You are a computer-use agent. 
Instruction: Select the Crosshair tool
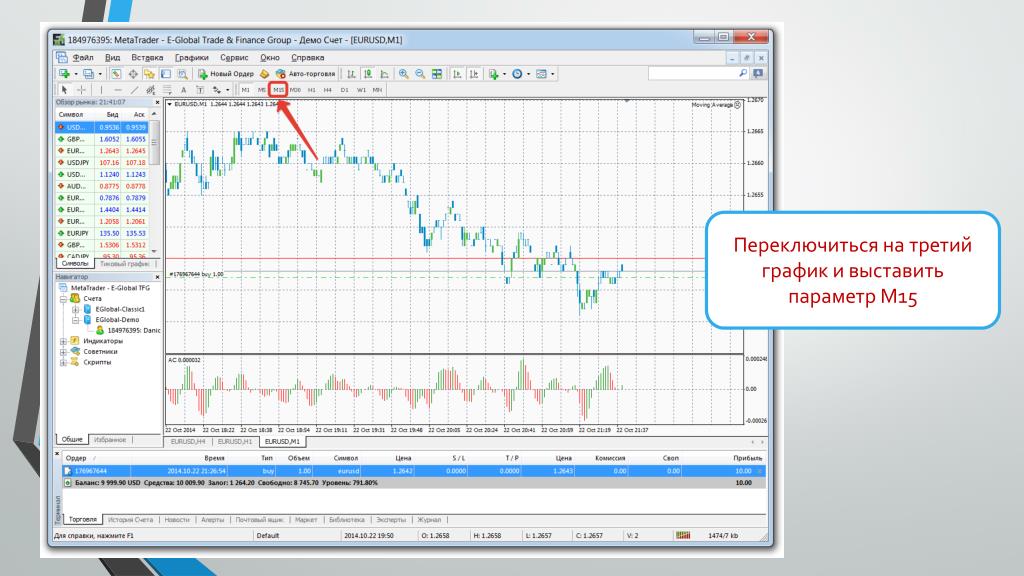tap(82, 89)
